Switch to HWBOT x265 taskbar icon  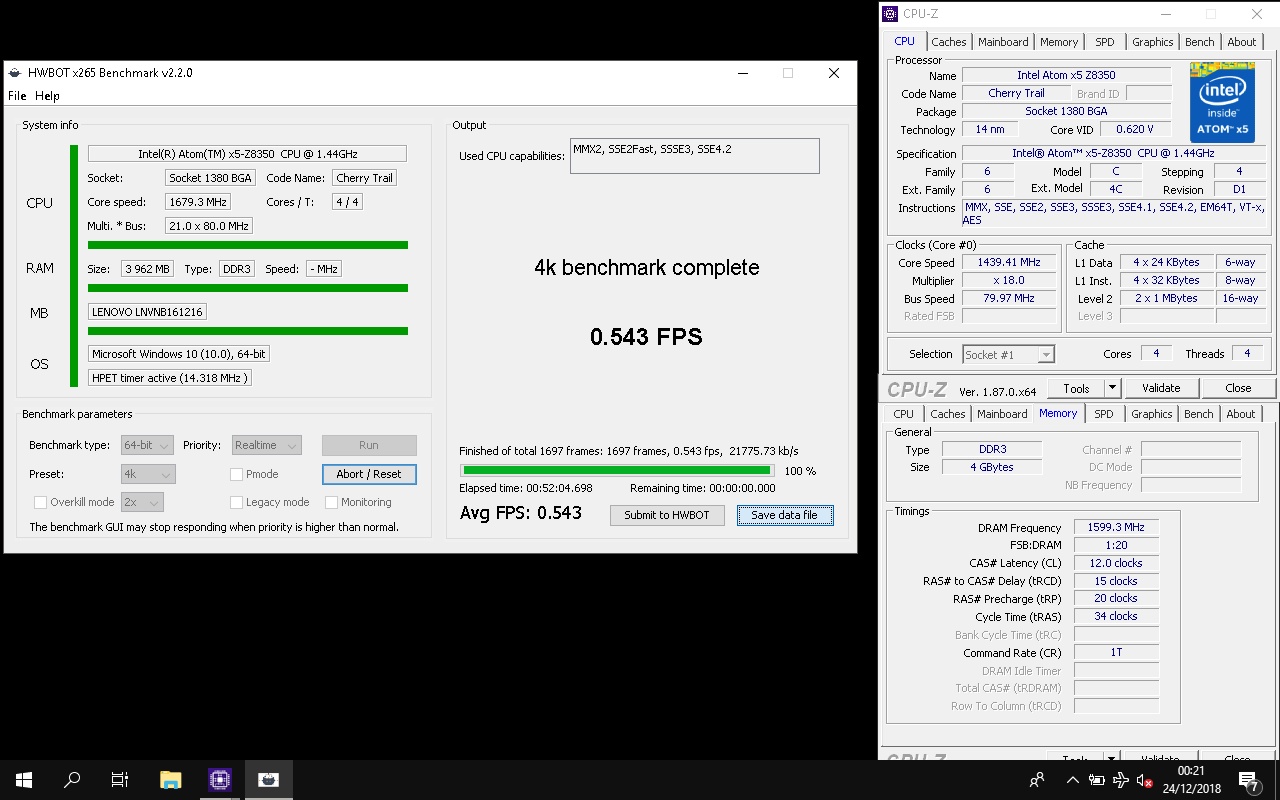click(x=268, y=780)
